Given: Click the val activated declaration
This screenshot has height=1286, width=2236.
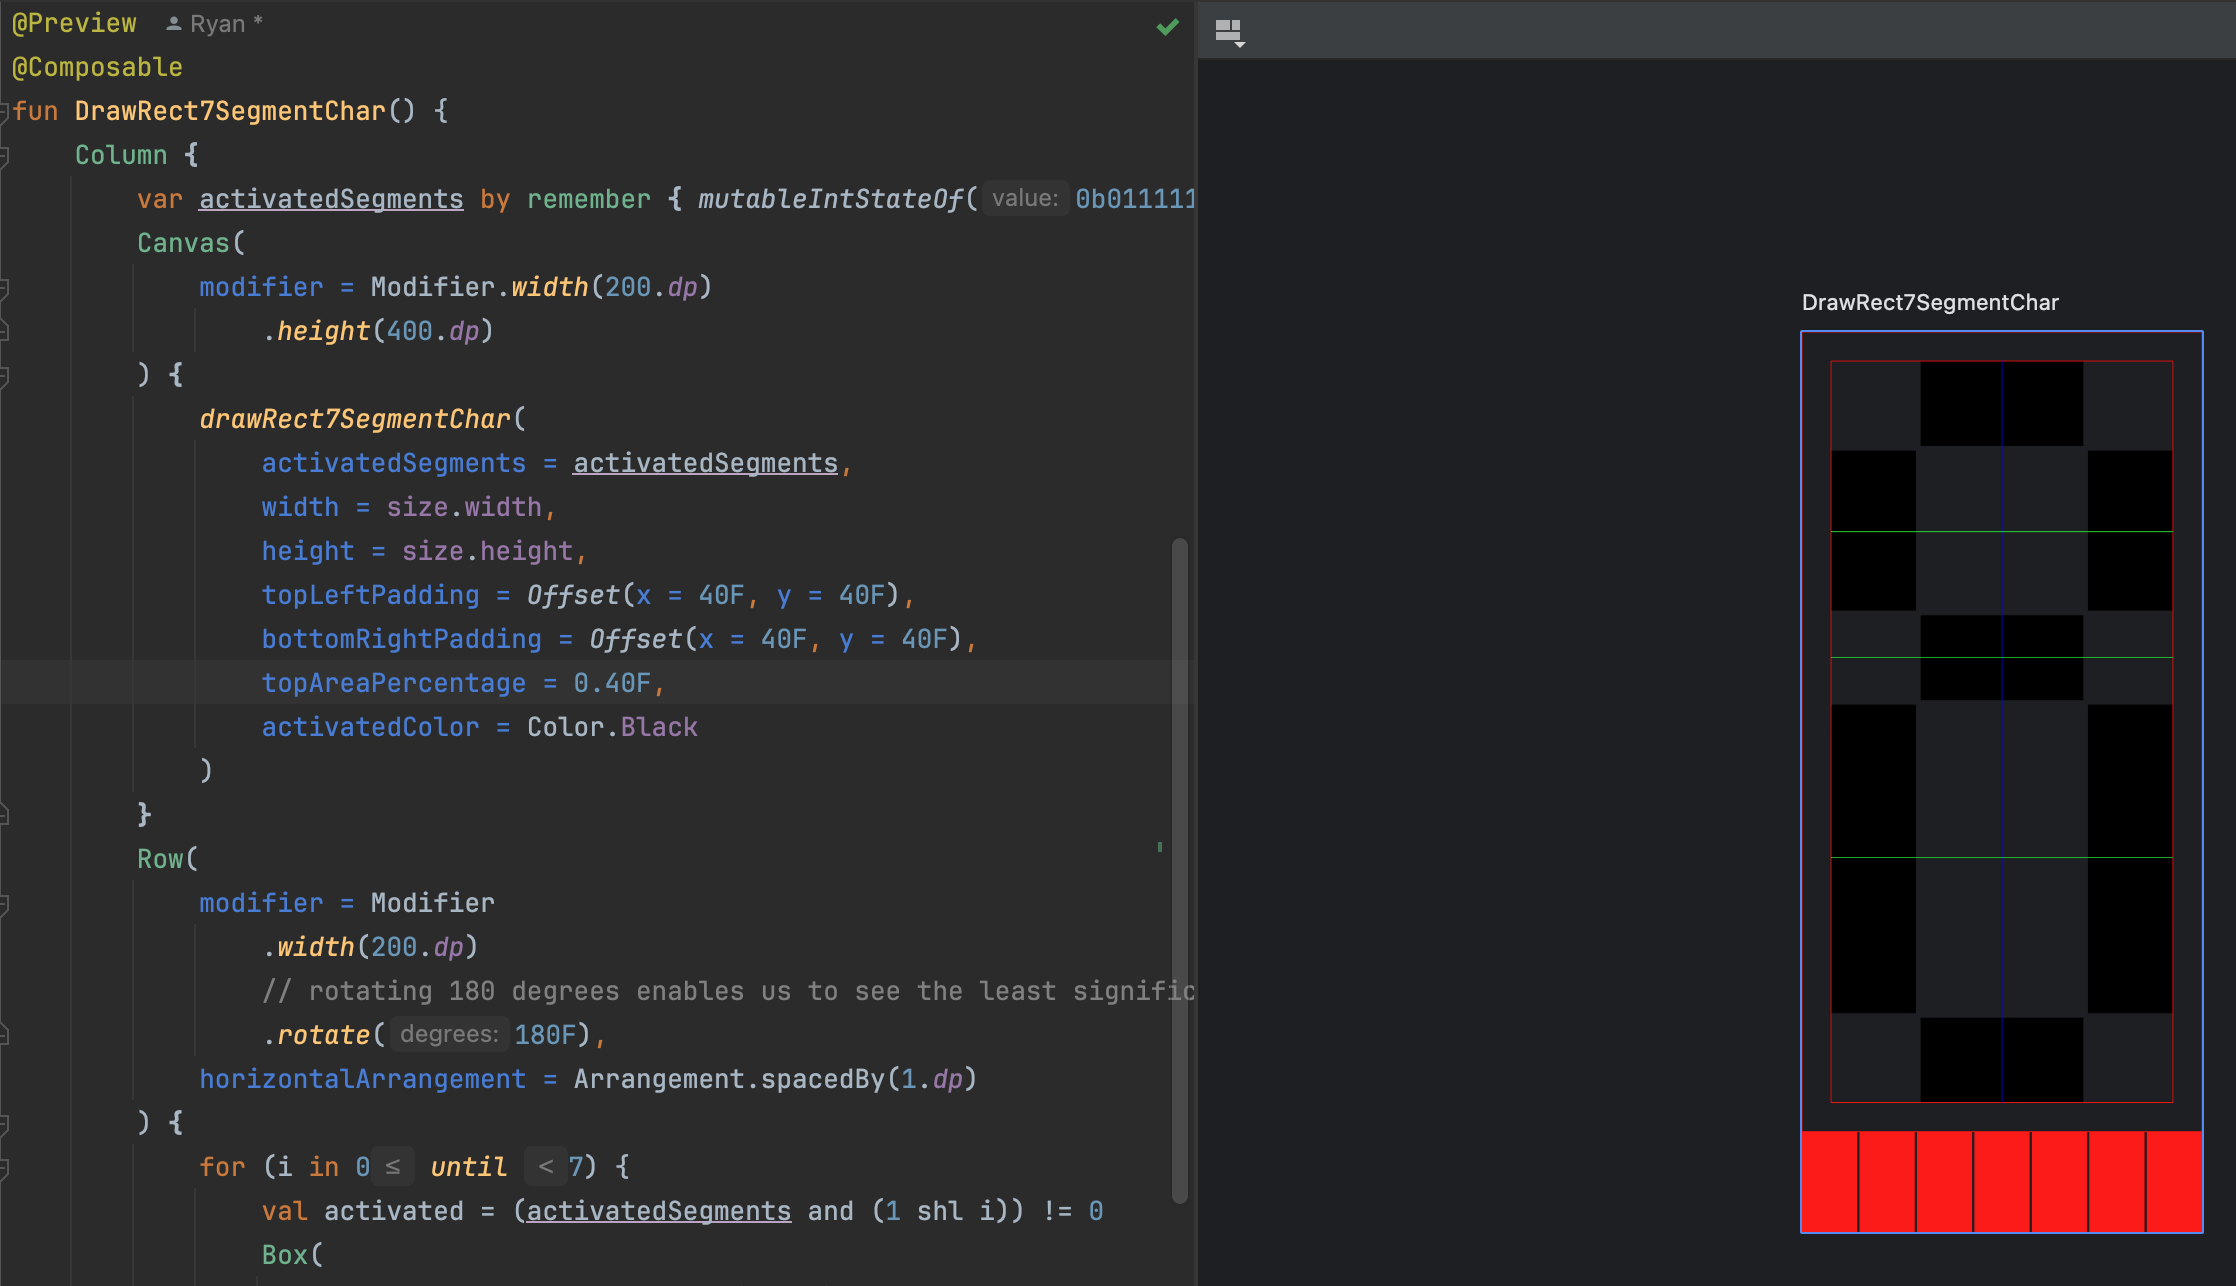Looking at the screenshot, I should [363, 1211].
